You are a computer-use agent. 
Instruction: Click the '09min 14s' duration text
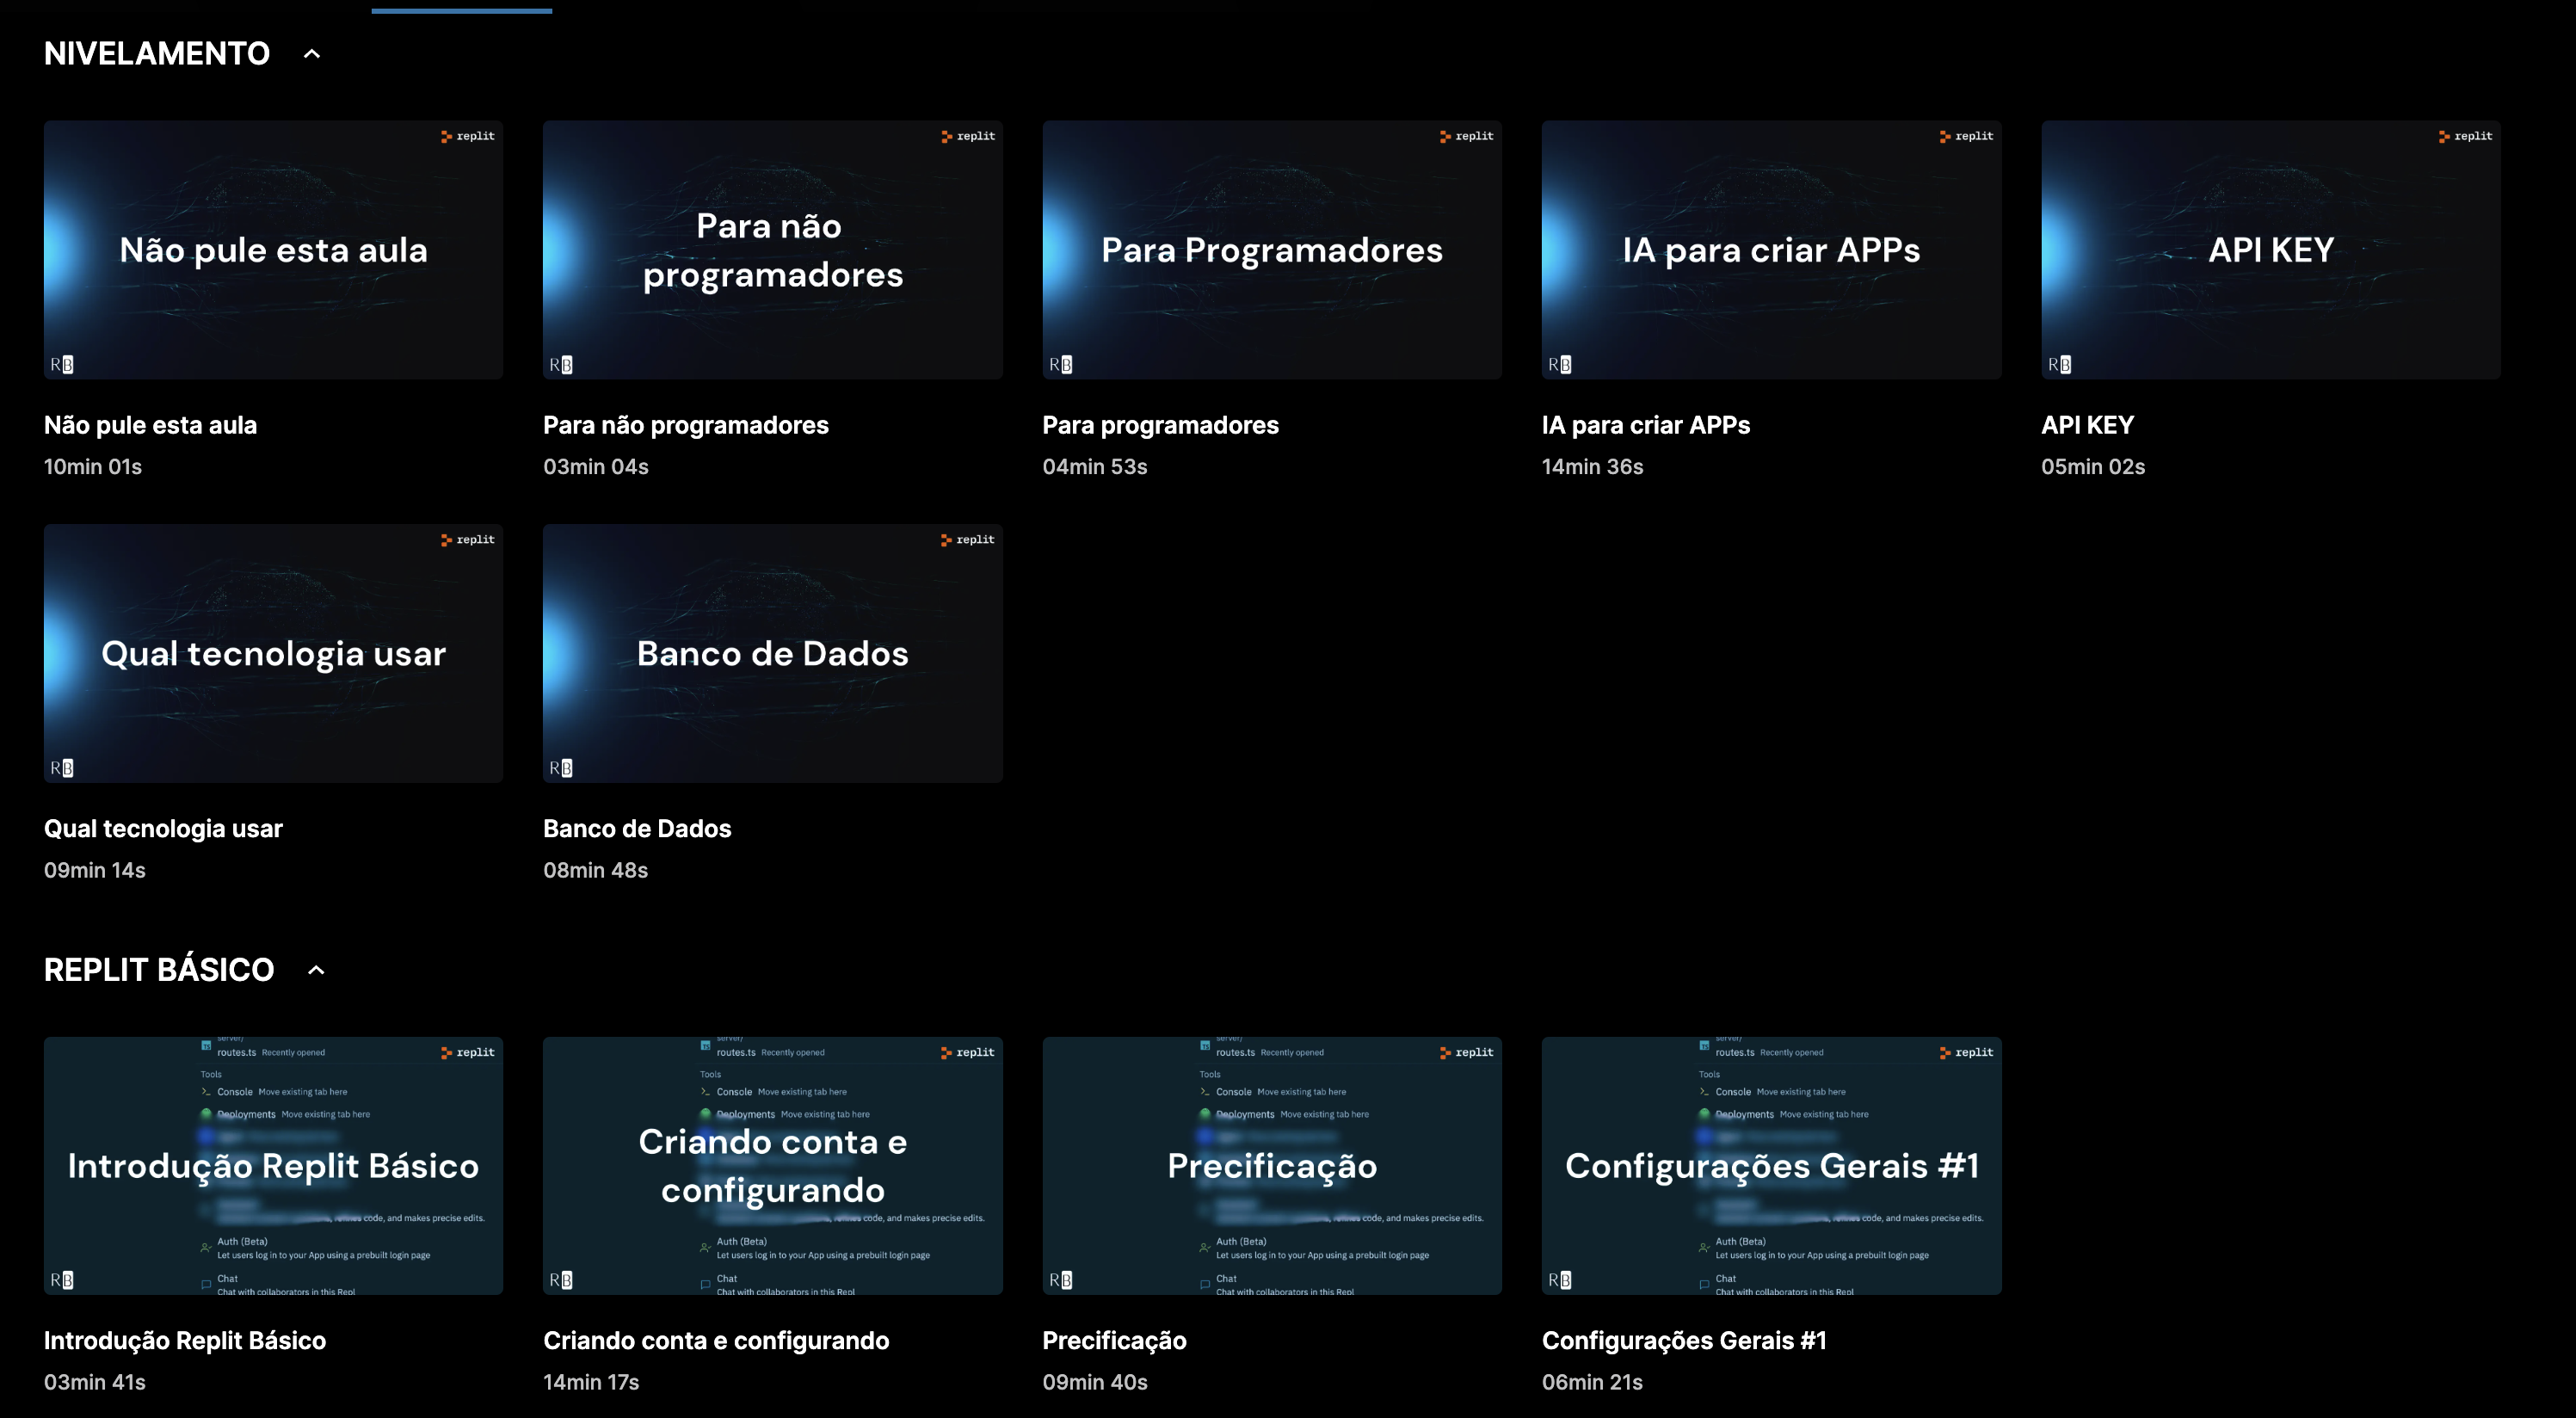pyautogui.click(x=95, y=871)
